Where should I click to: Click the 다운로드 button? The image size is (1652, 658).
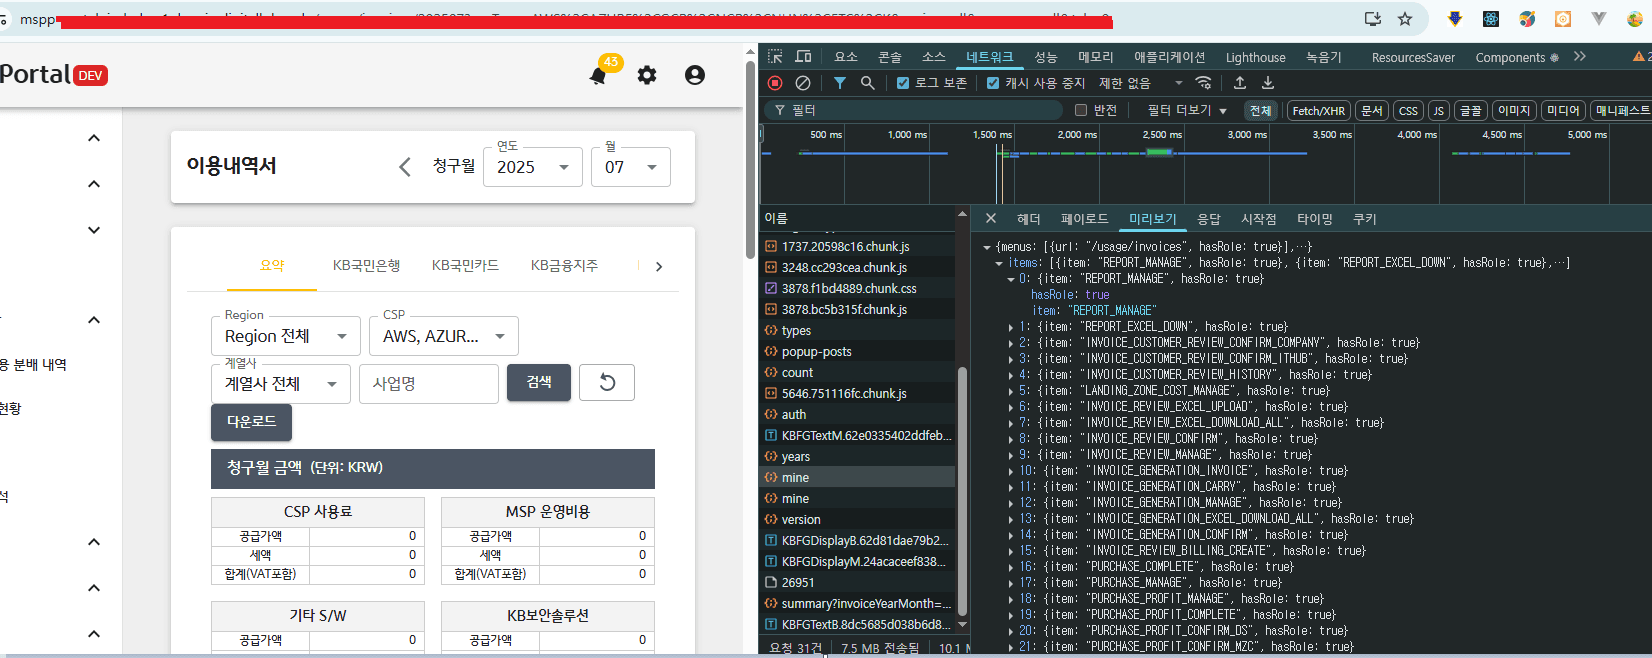click(x=251, y=422)
